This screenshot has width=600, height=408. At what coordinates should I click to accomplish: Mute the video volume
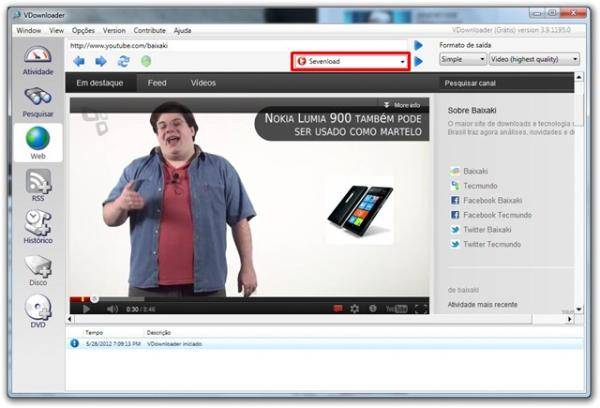click(x=112, y=309)
